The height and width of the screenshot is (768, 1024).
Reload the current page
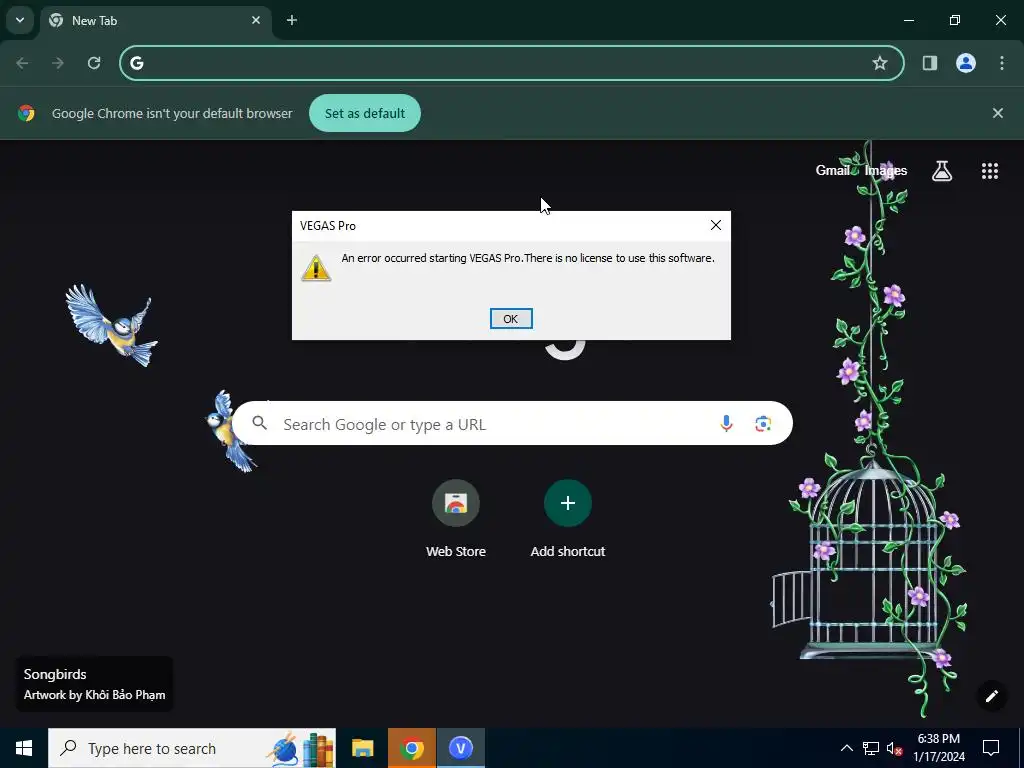94,63
